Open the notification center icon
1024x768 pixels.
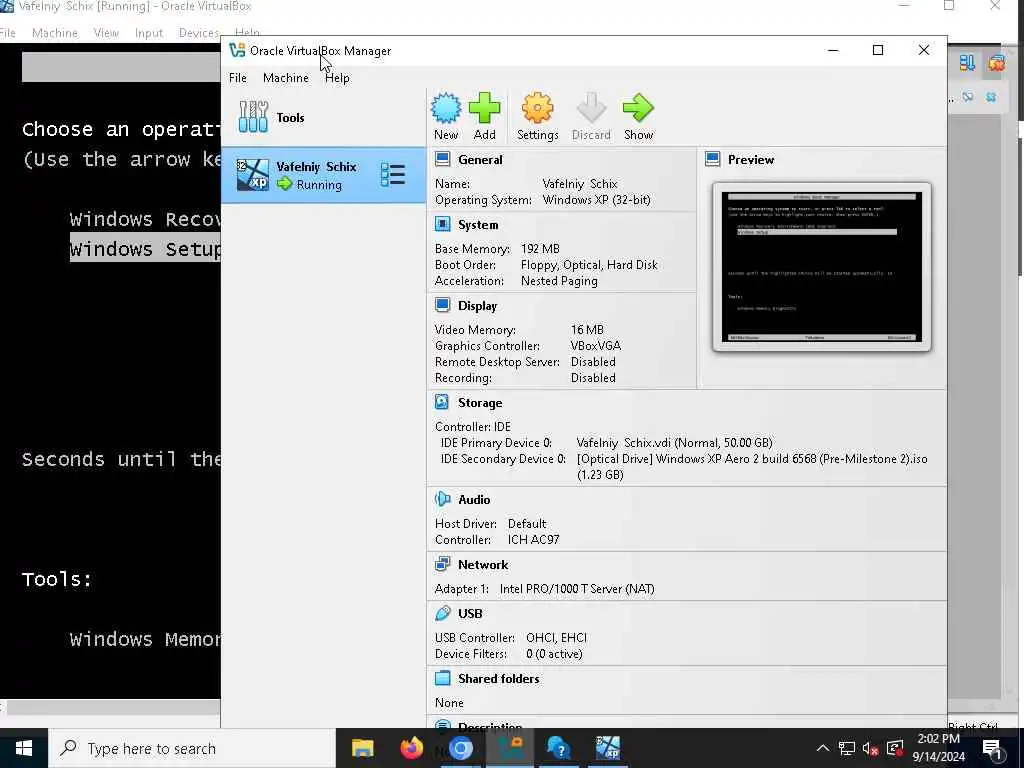point(993,749)
